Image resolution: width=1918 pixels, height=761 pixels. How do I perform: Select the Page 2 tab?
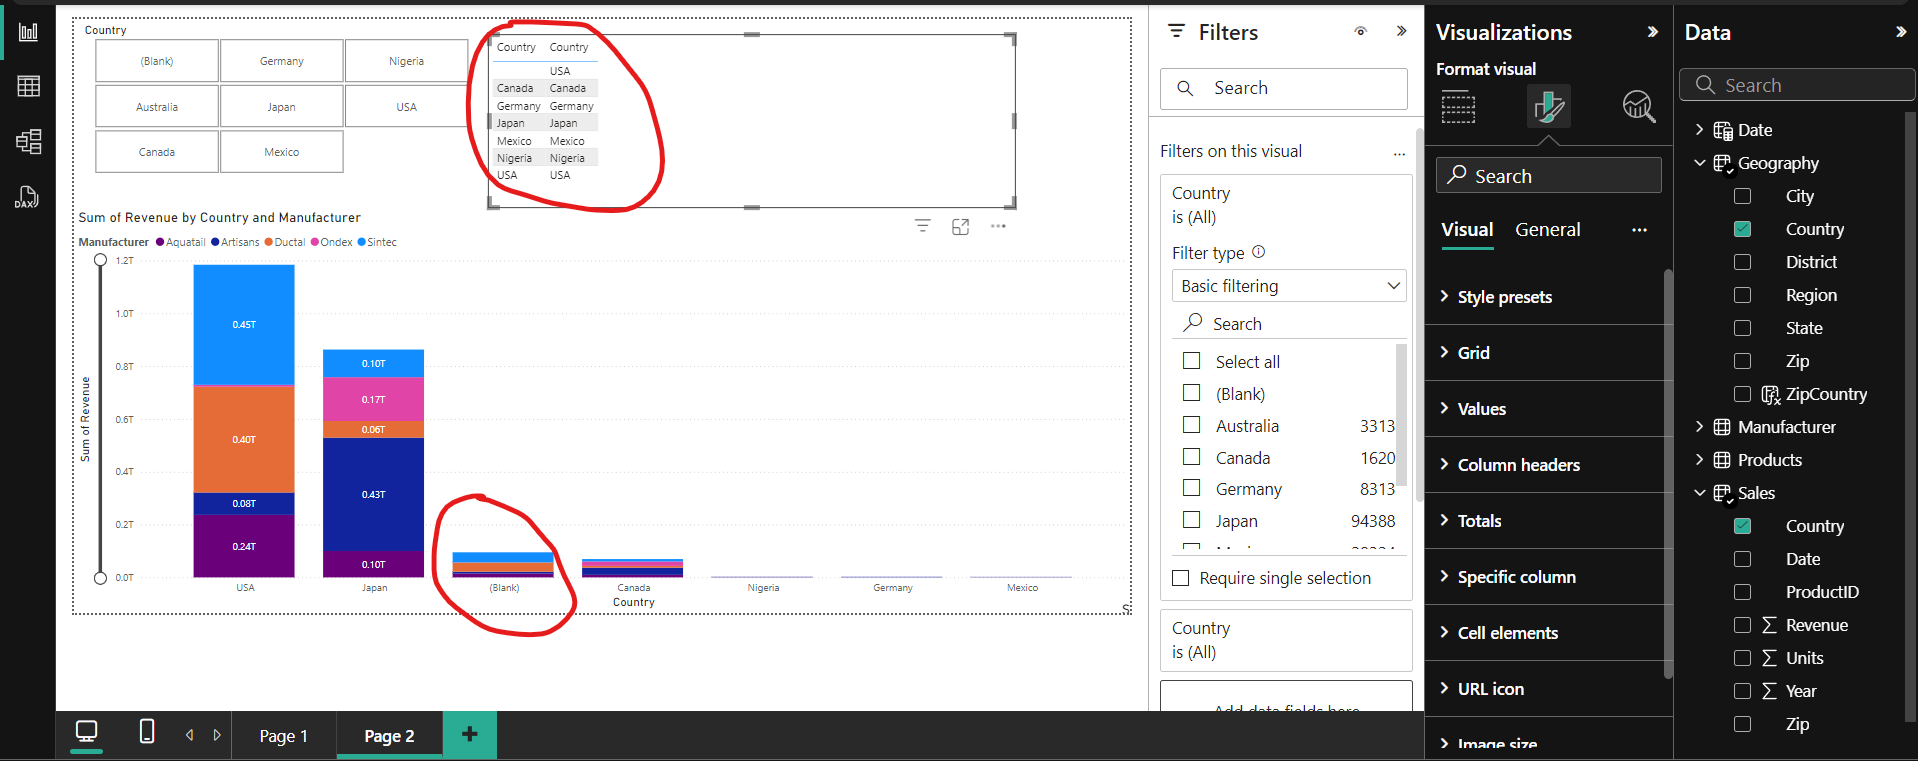(x=389, y=736)
